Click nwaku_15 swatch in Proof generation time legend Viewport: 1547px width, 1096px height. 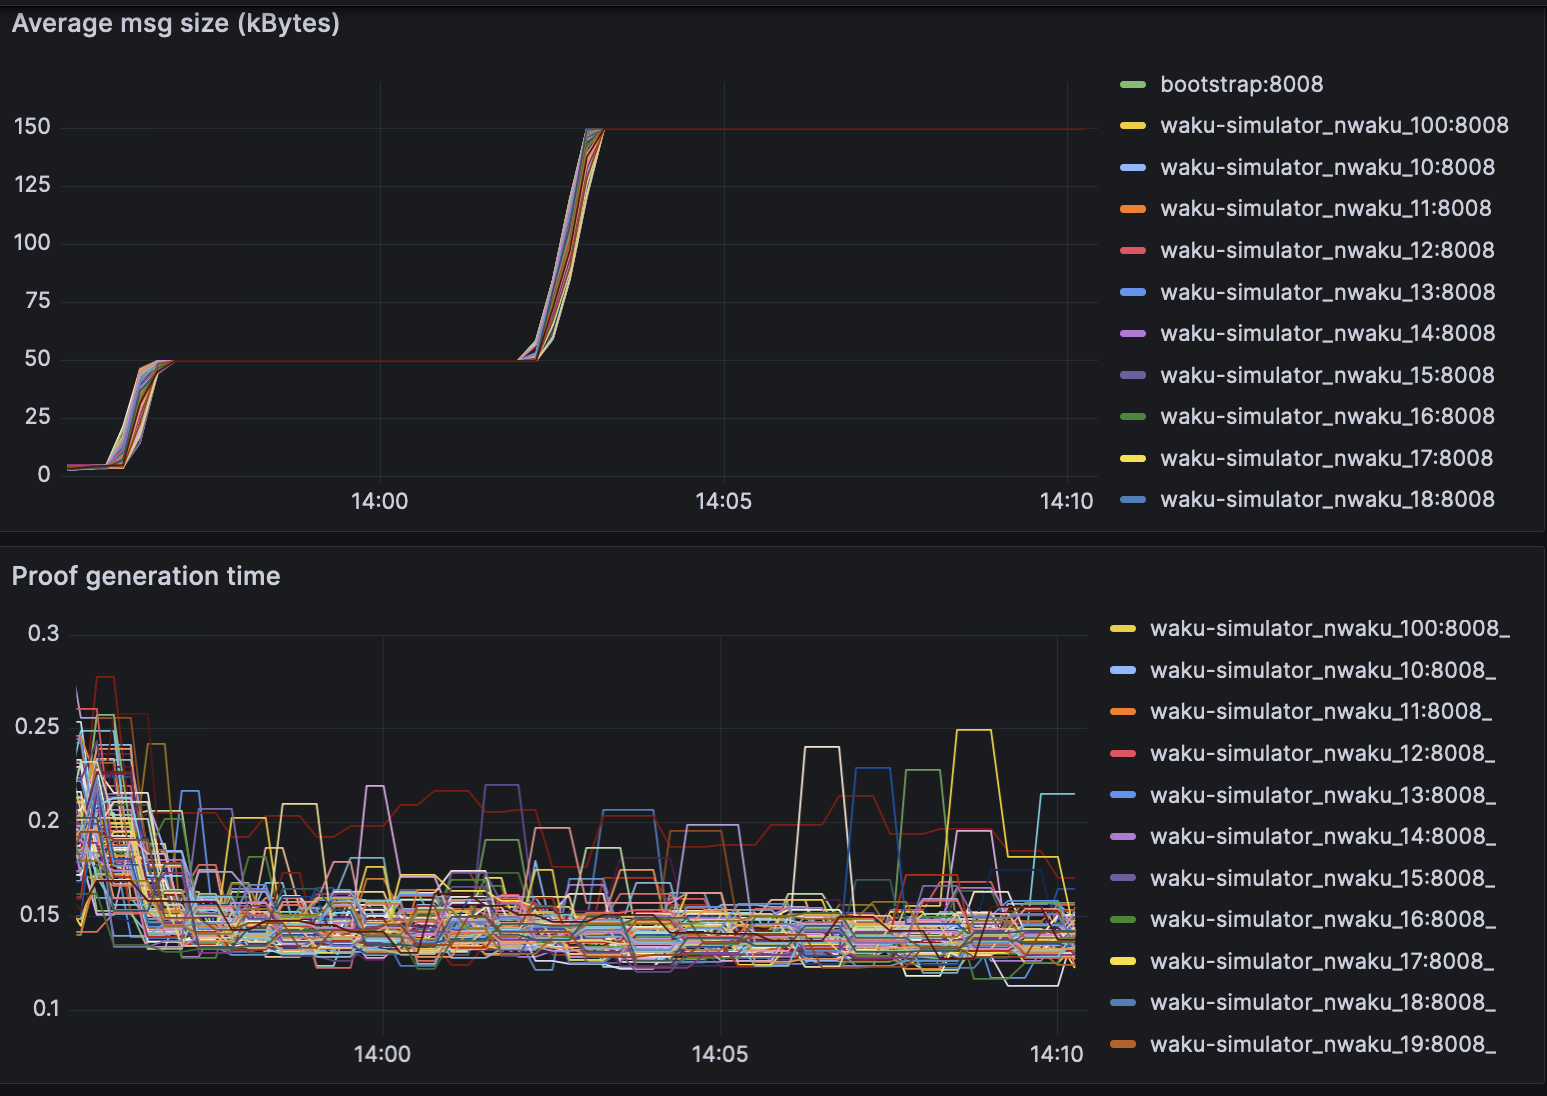pos(1123,879)
